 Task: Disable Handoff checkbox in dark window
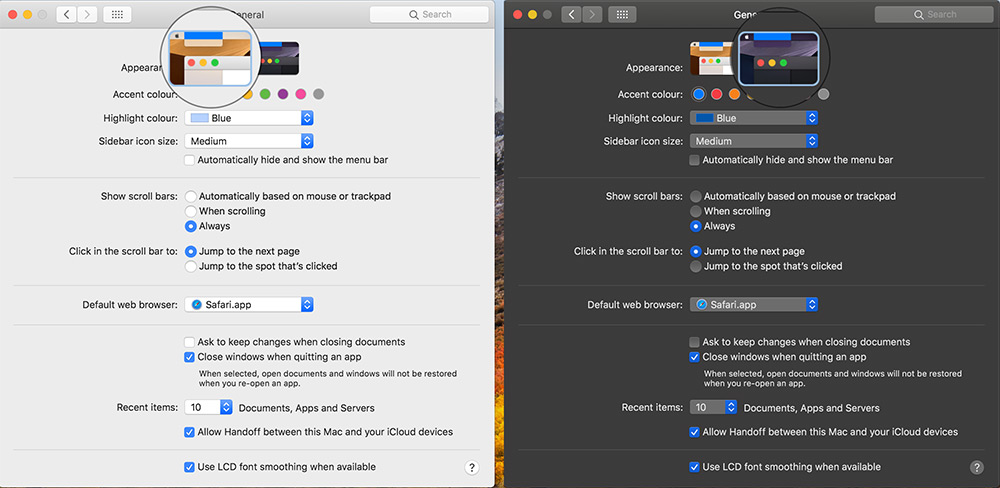(694, 433)
